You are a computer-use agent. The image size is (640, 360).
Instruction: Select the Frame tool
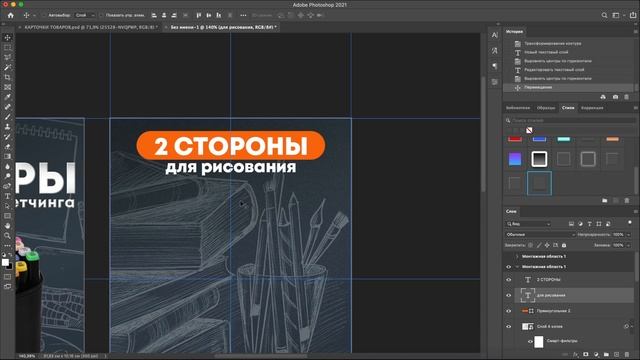coord(7,87)
